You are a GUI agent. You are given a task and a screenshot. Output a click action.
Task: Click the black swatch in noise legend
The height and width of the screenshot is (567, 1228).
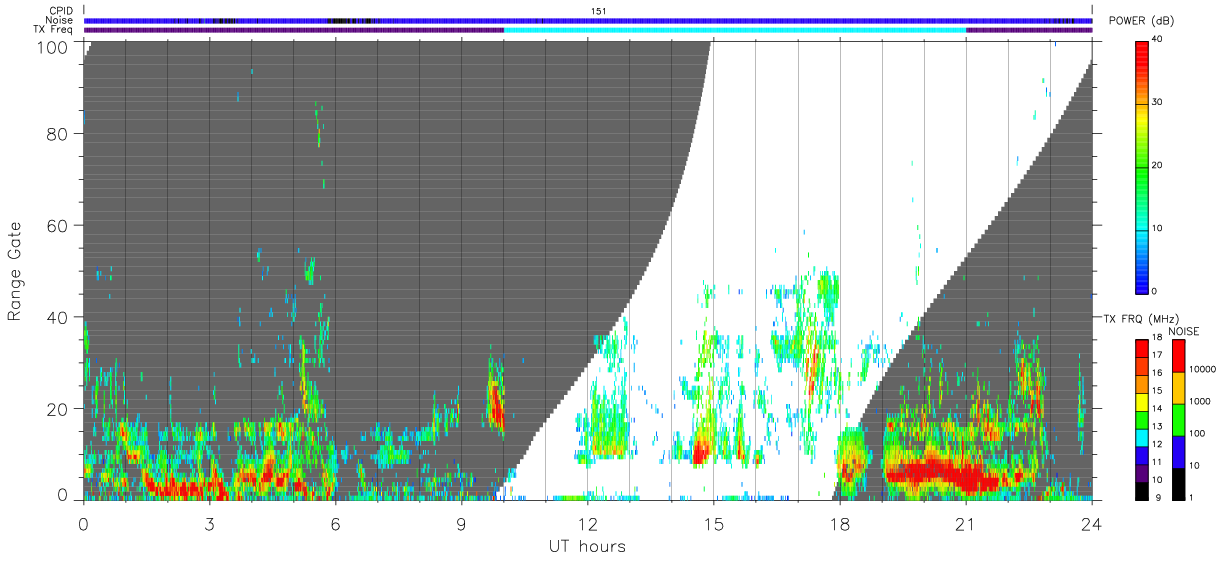tap(1177, 482)
